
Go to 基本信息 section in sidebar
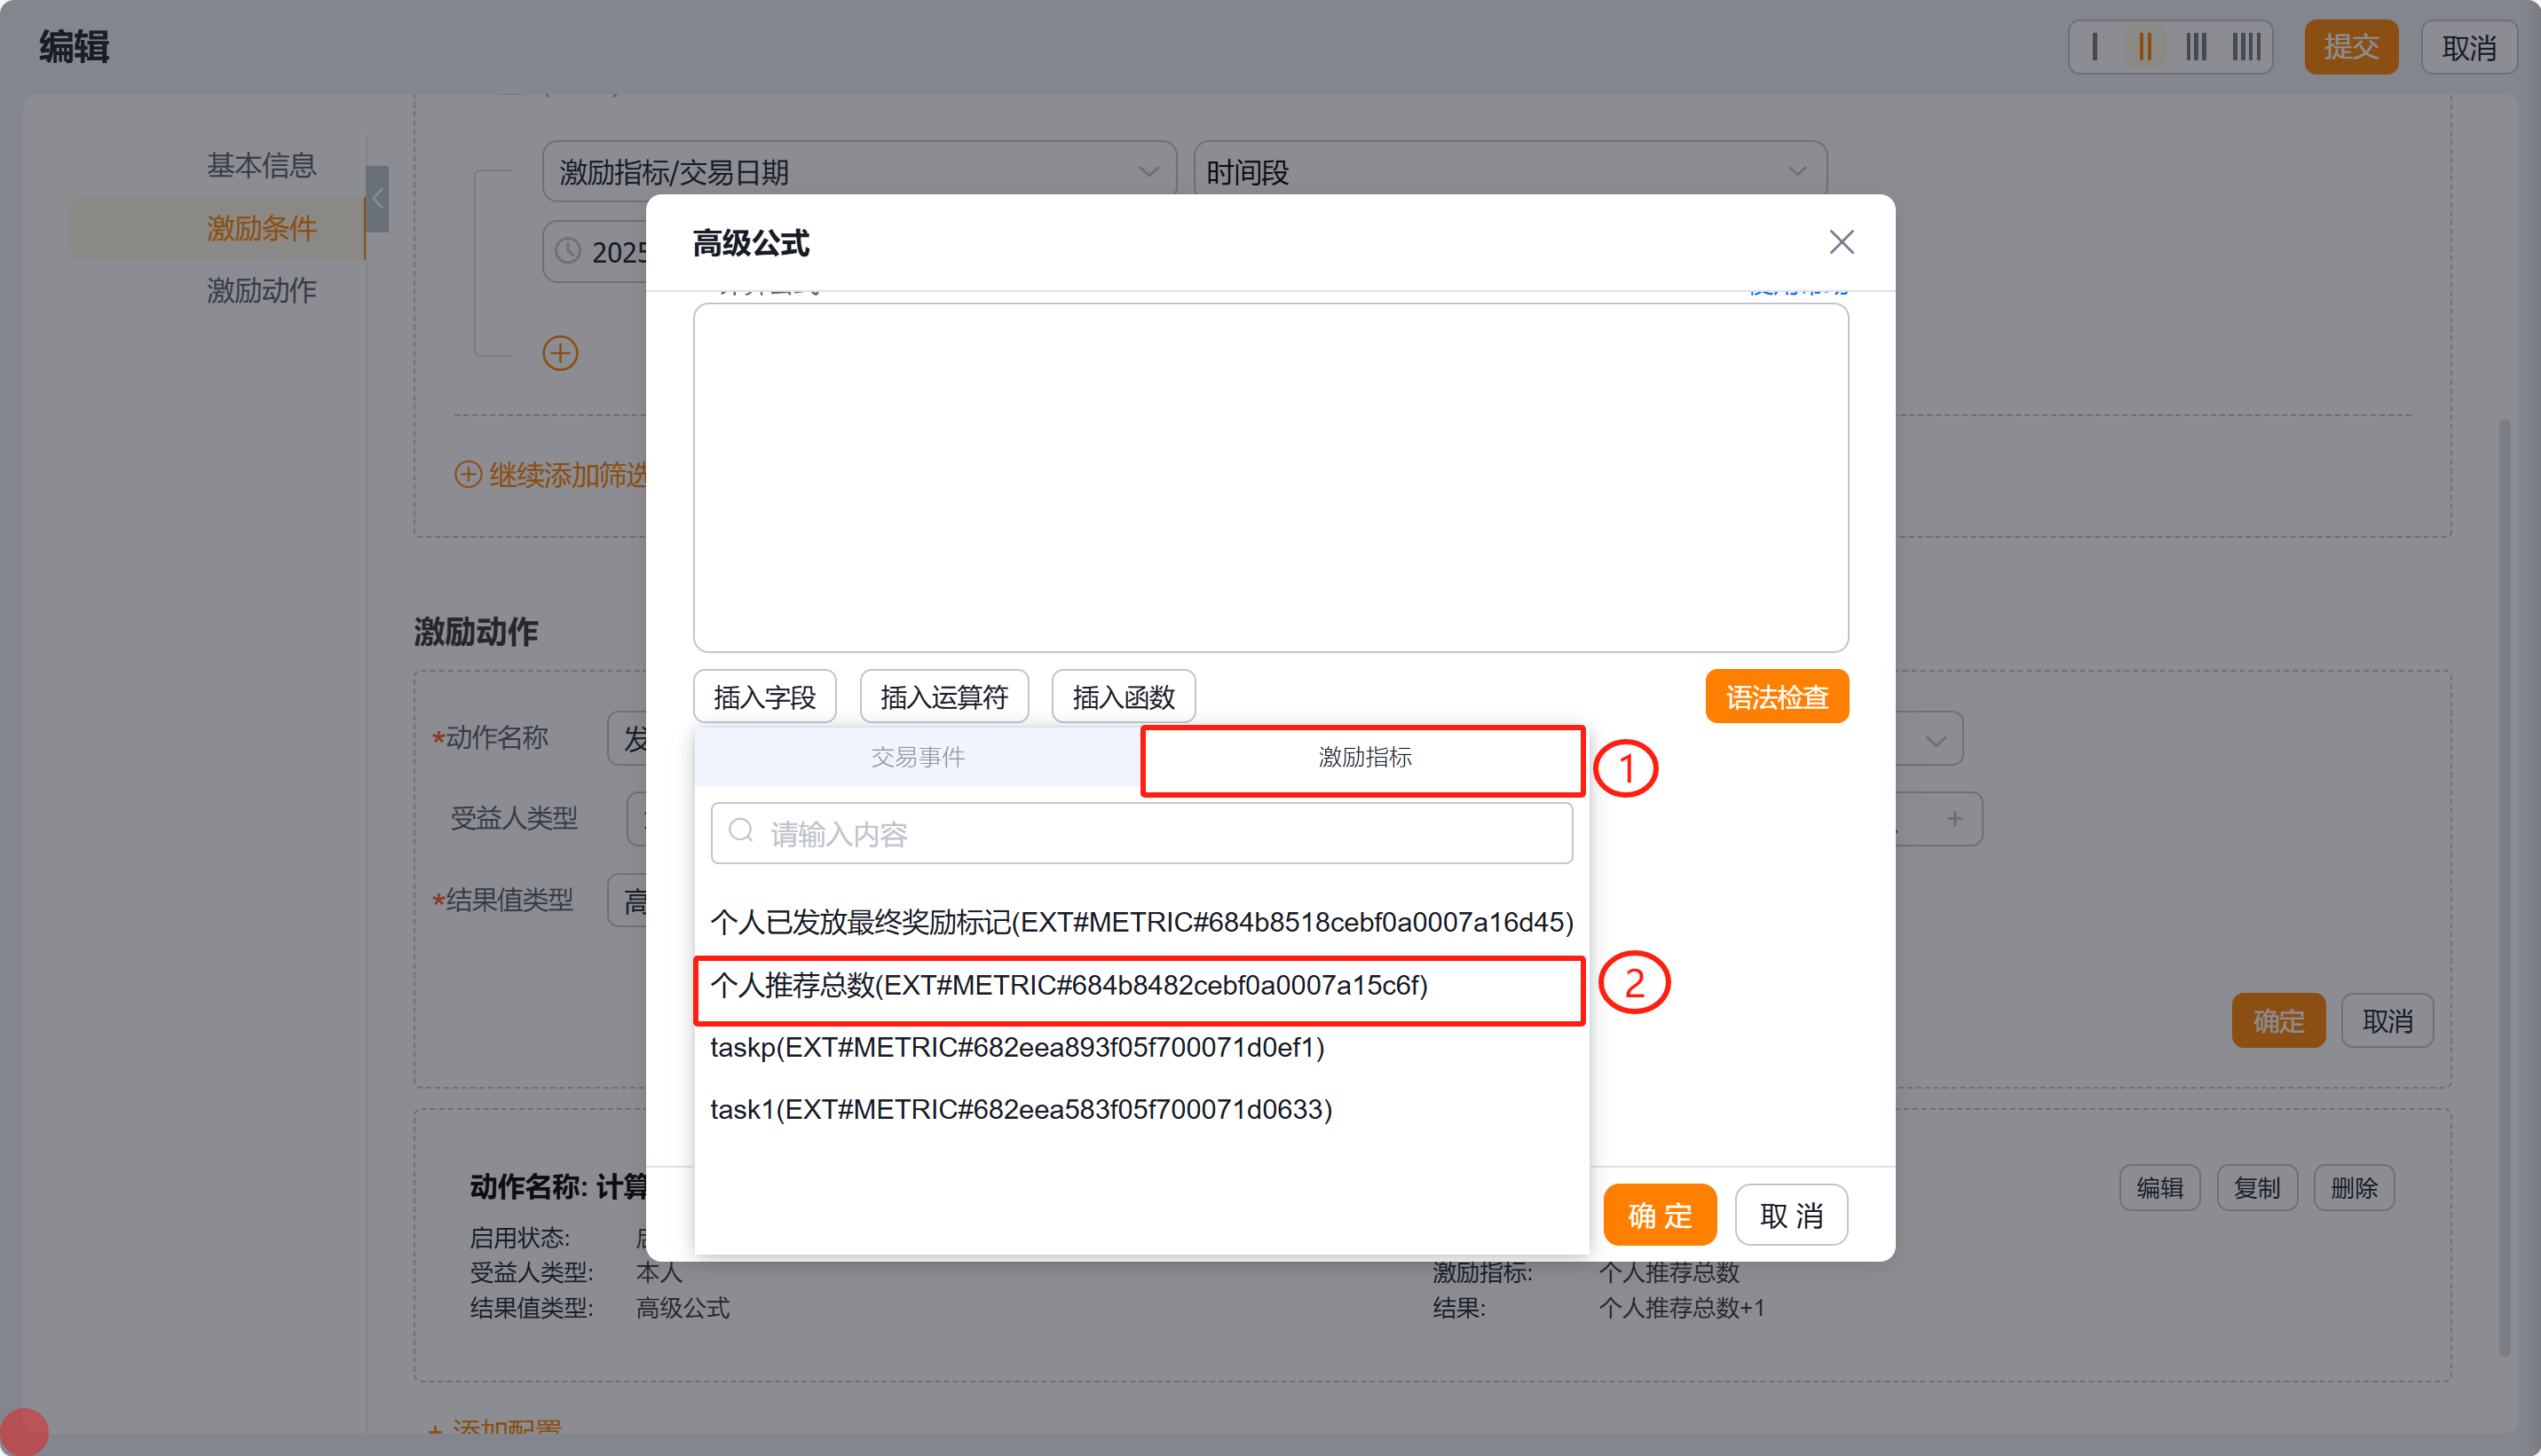click(261, 165)
